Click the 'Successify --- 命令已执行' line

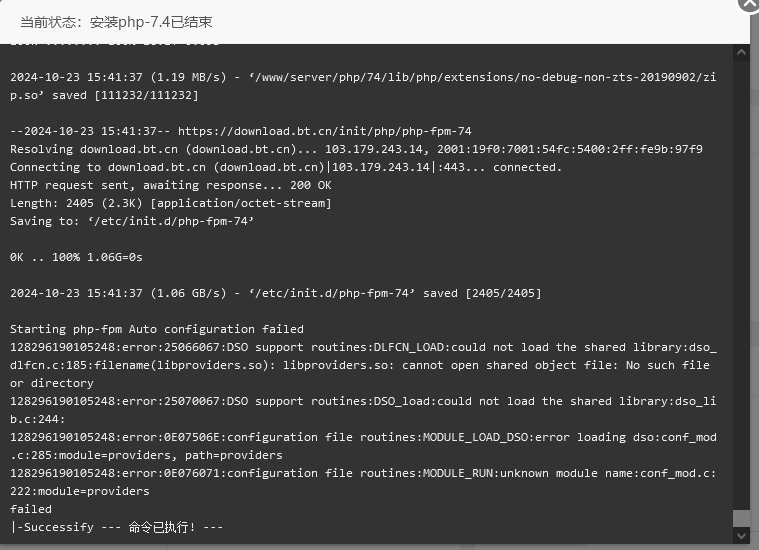click(x=116, y=527)
